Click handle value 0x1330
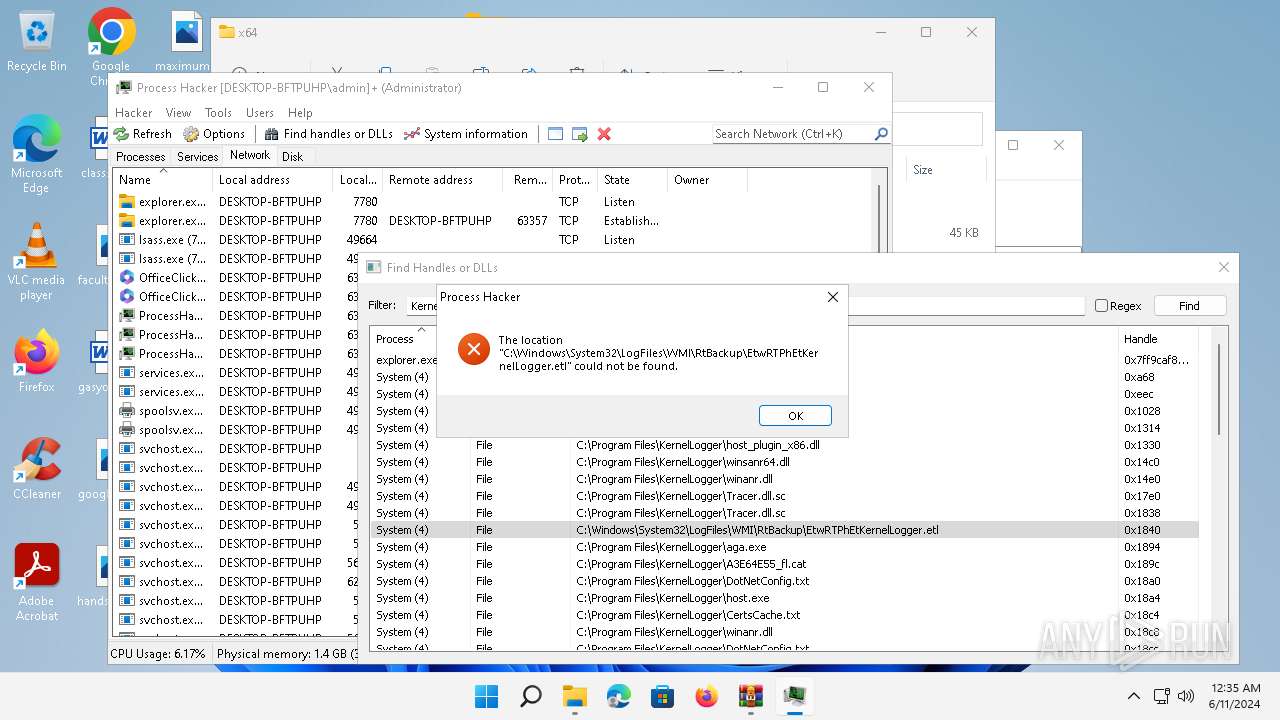The width and height of the screenshot is (1280, 720). [1141, 445]
